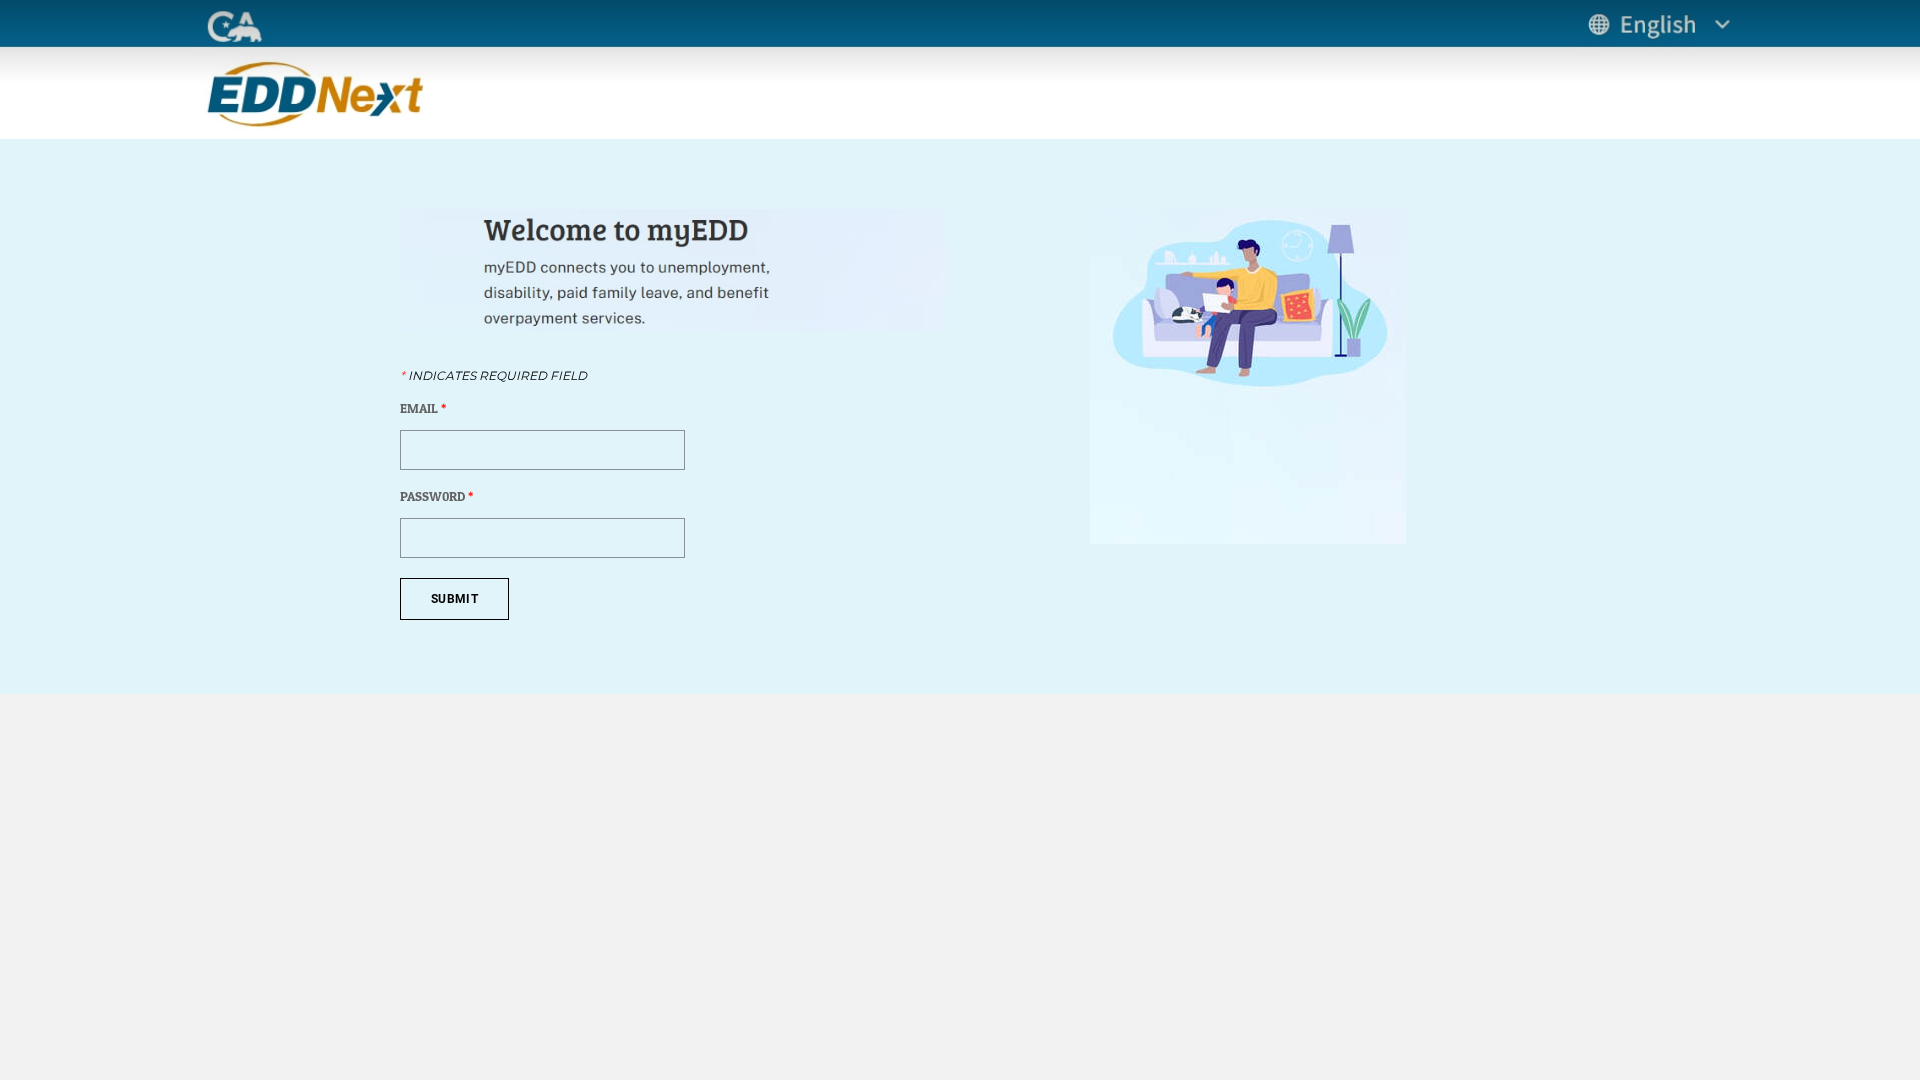Viewport: 1920px width, 1080px height.
Task: Click the CA.gov bear logo
Action: coord(234,26)
